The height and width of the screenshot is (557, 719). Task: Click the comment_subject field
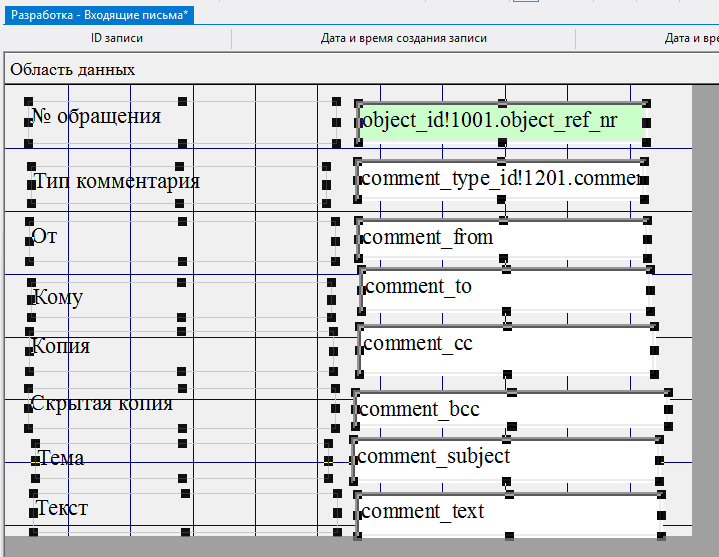[x=505, y=457]
